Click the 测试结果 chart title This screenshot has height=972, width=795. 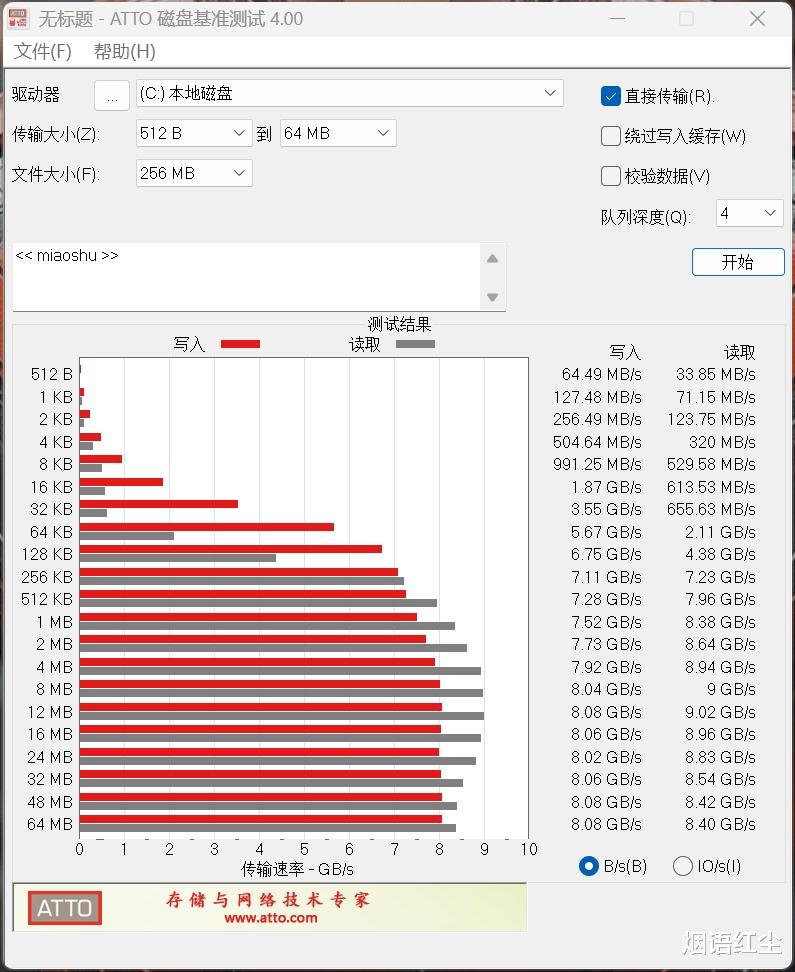[x=399, y=324]
